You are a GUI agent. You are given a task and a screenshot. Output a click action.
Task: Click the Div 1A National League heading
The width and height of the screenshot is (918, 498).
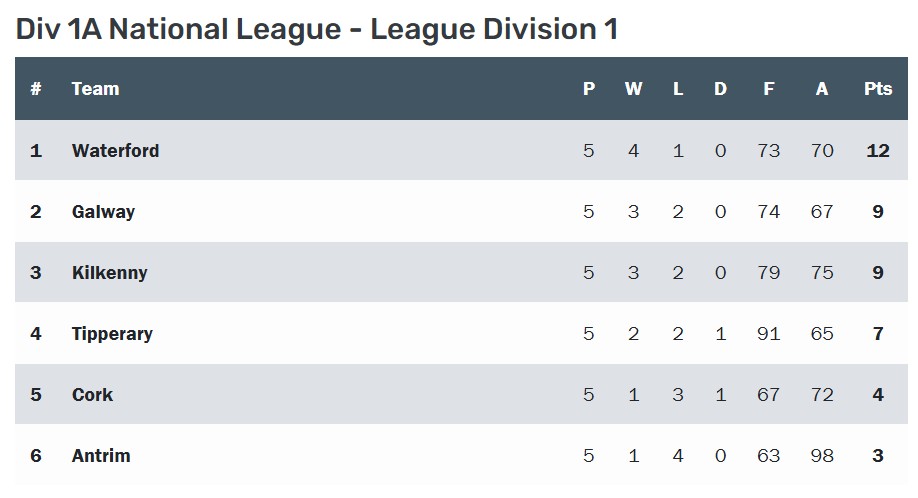pyautogui.click(x=316, y=29)
